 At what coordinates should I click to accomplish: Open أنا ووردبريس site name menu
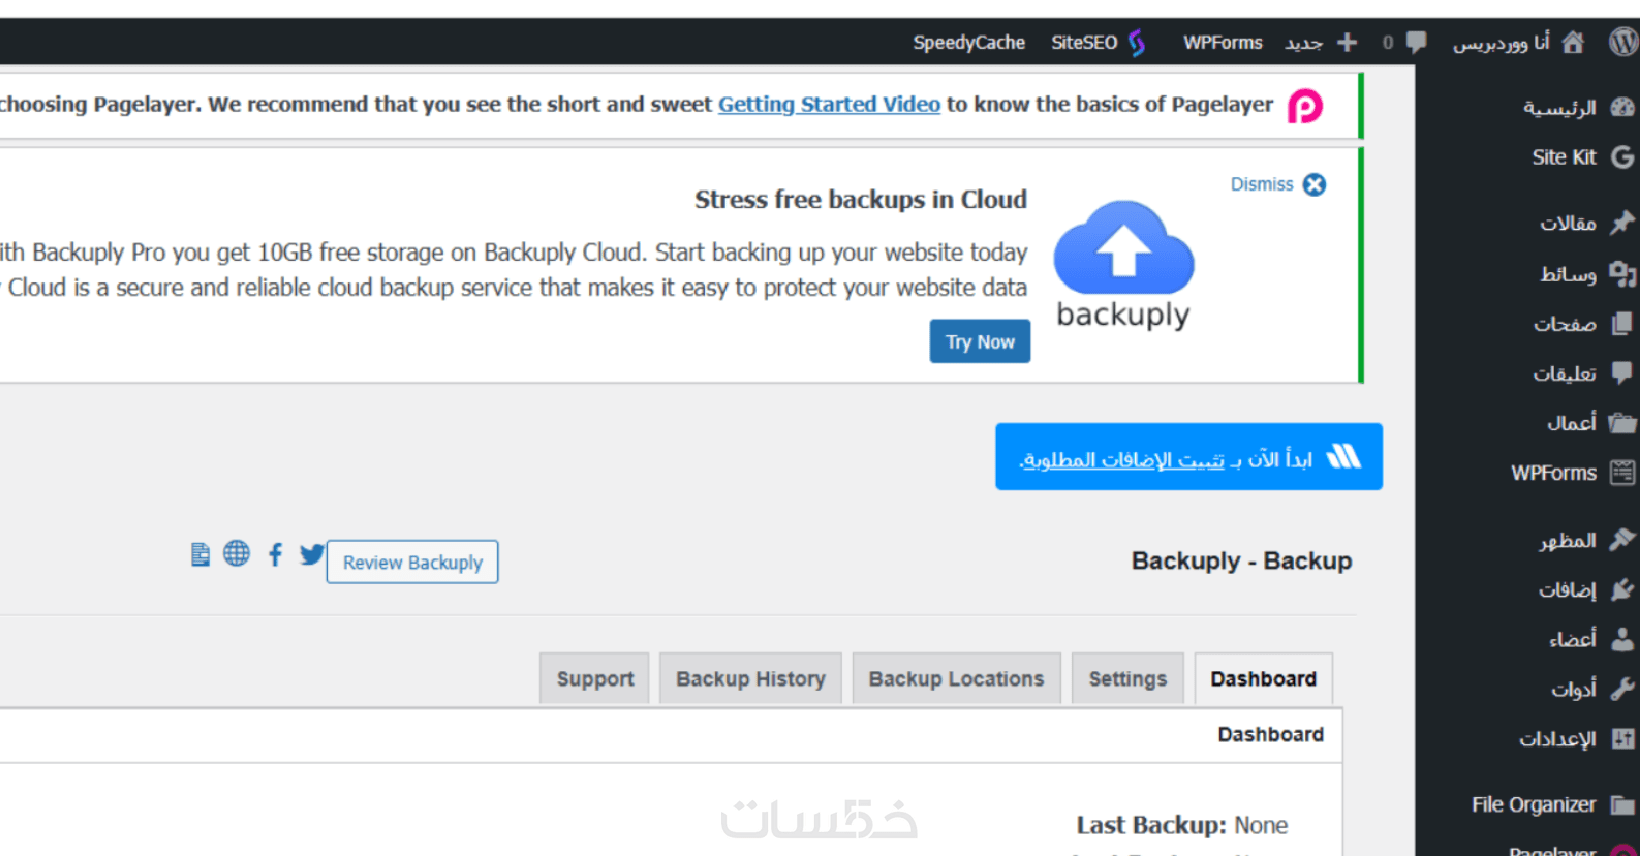coord(1501,43)
